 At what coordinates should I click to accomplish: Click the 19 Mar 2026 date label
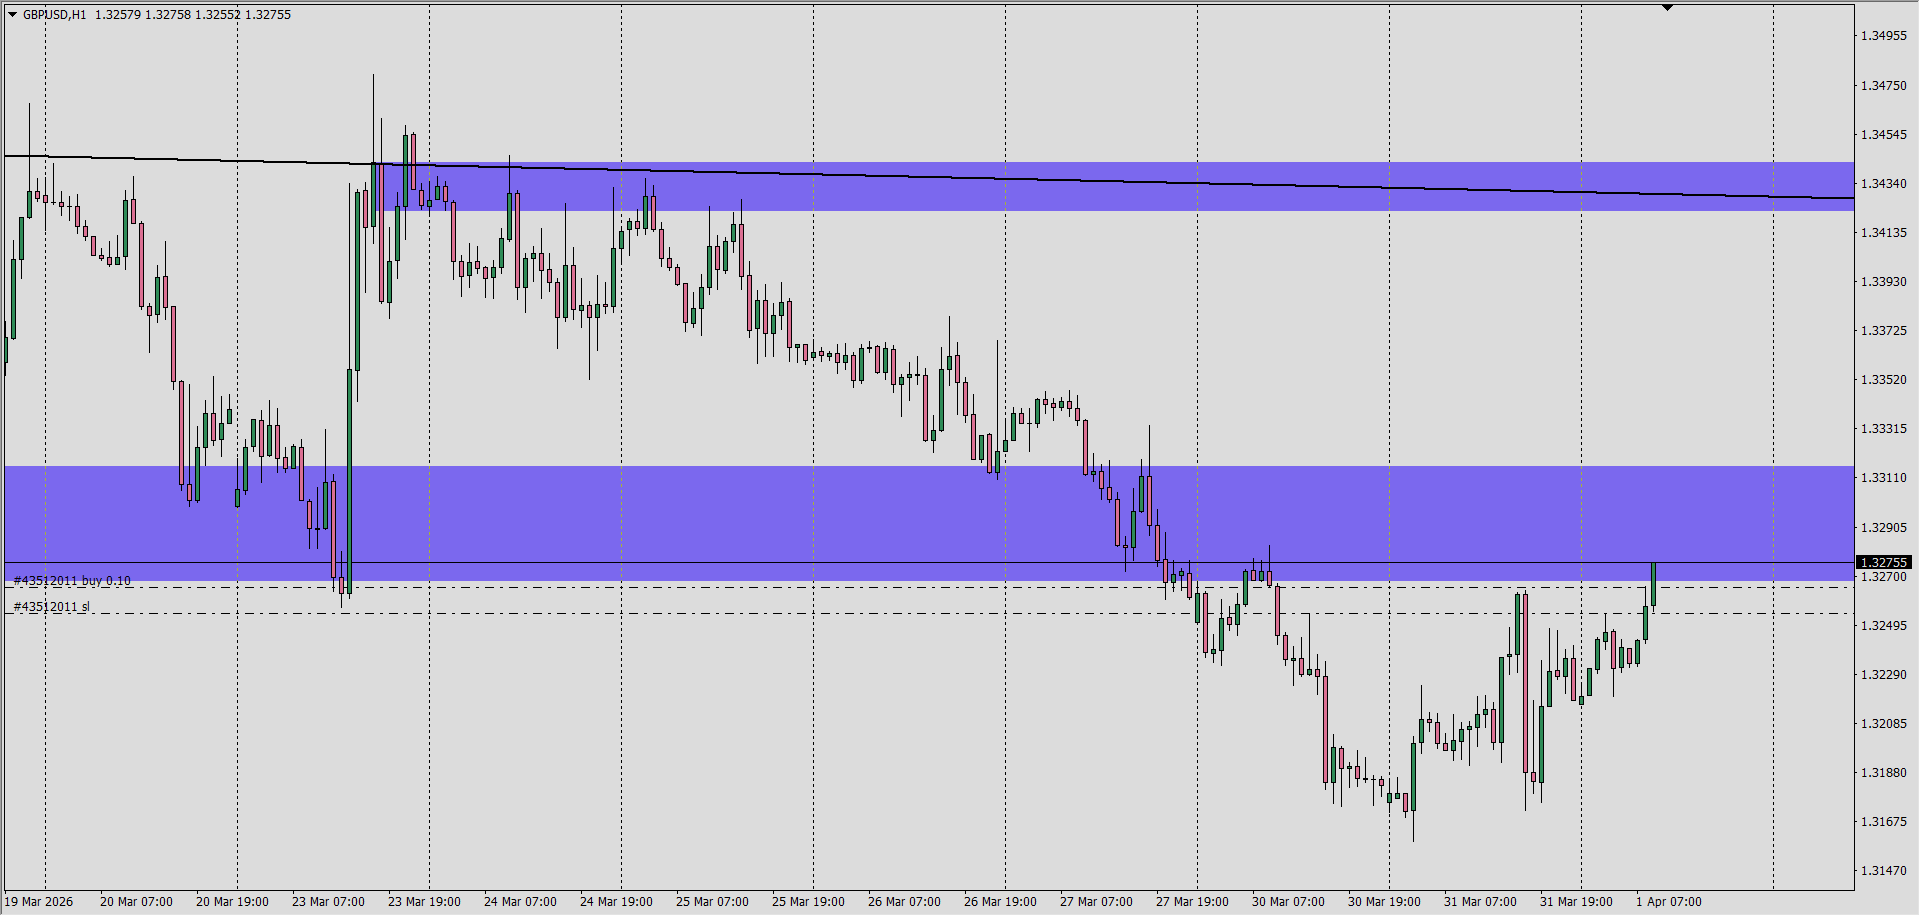tap(40, 902)
